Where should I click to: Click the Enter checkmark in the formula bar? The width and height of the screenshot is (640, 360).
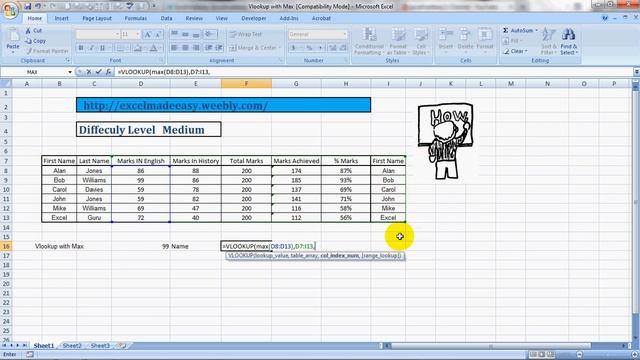click(x=98, y=72)
